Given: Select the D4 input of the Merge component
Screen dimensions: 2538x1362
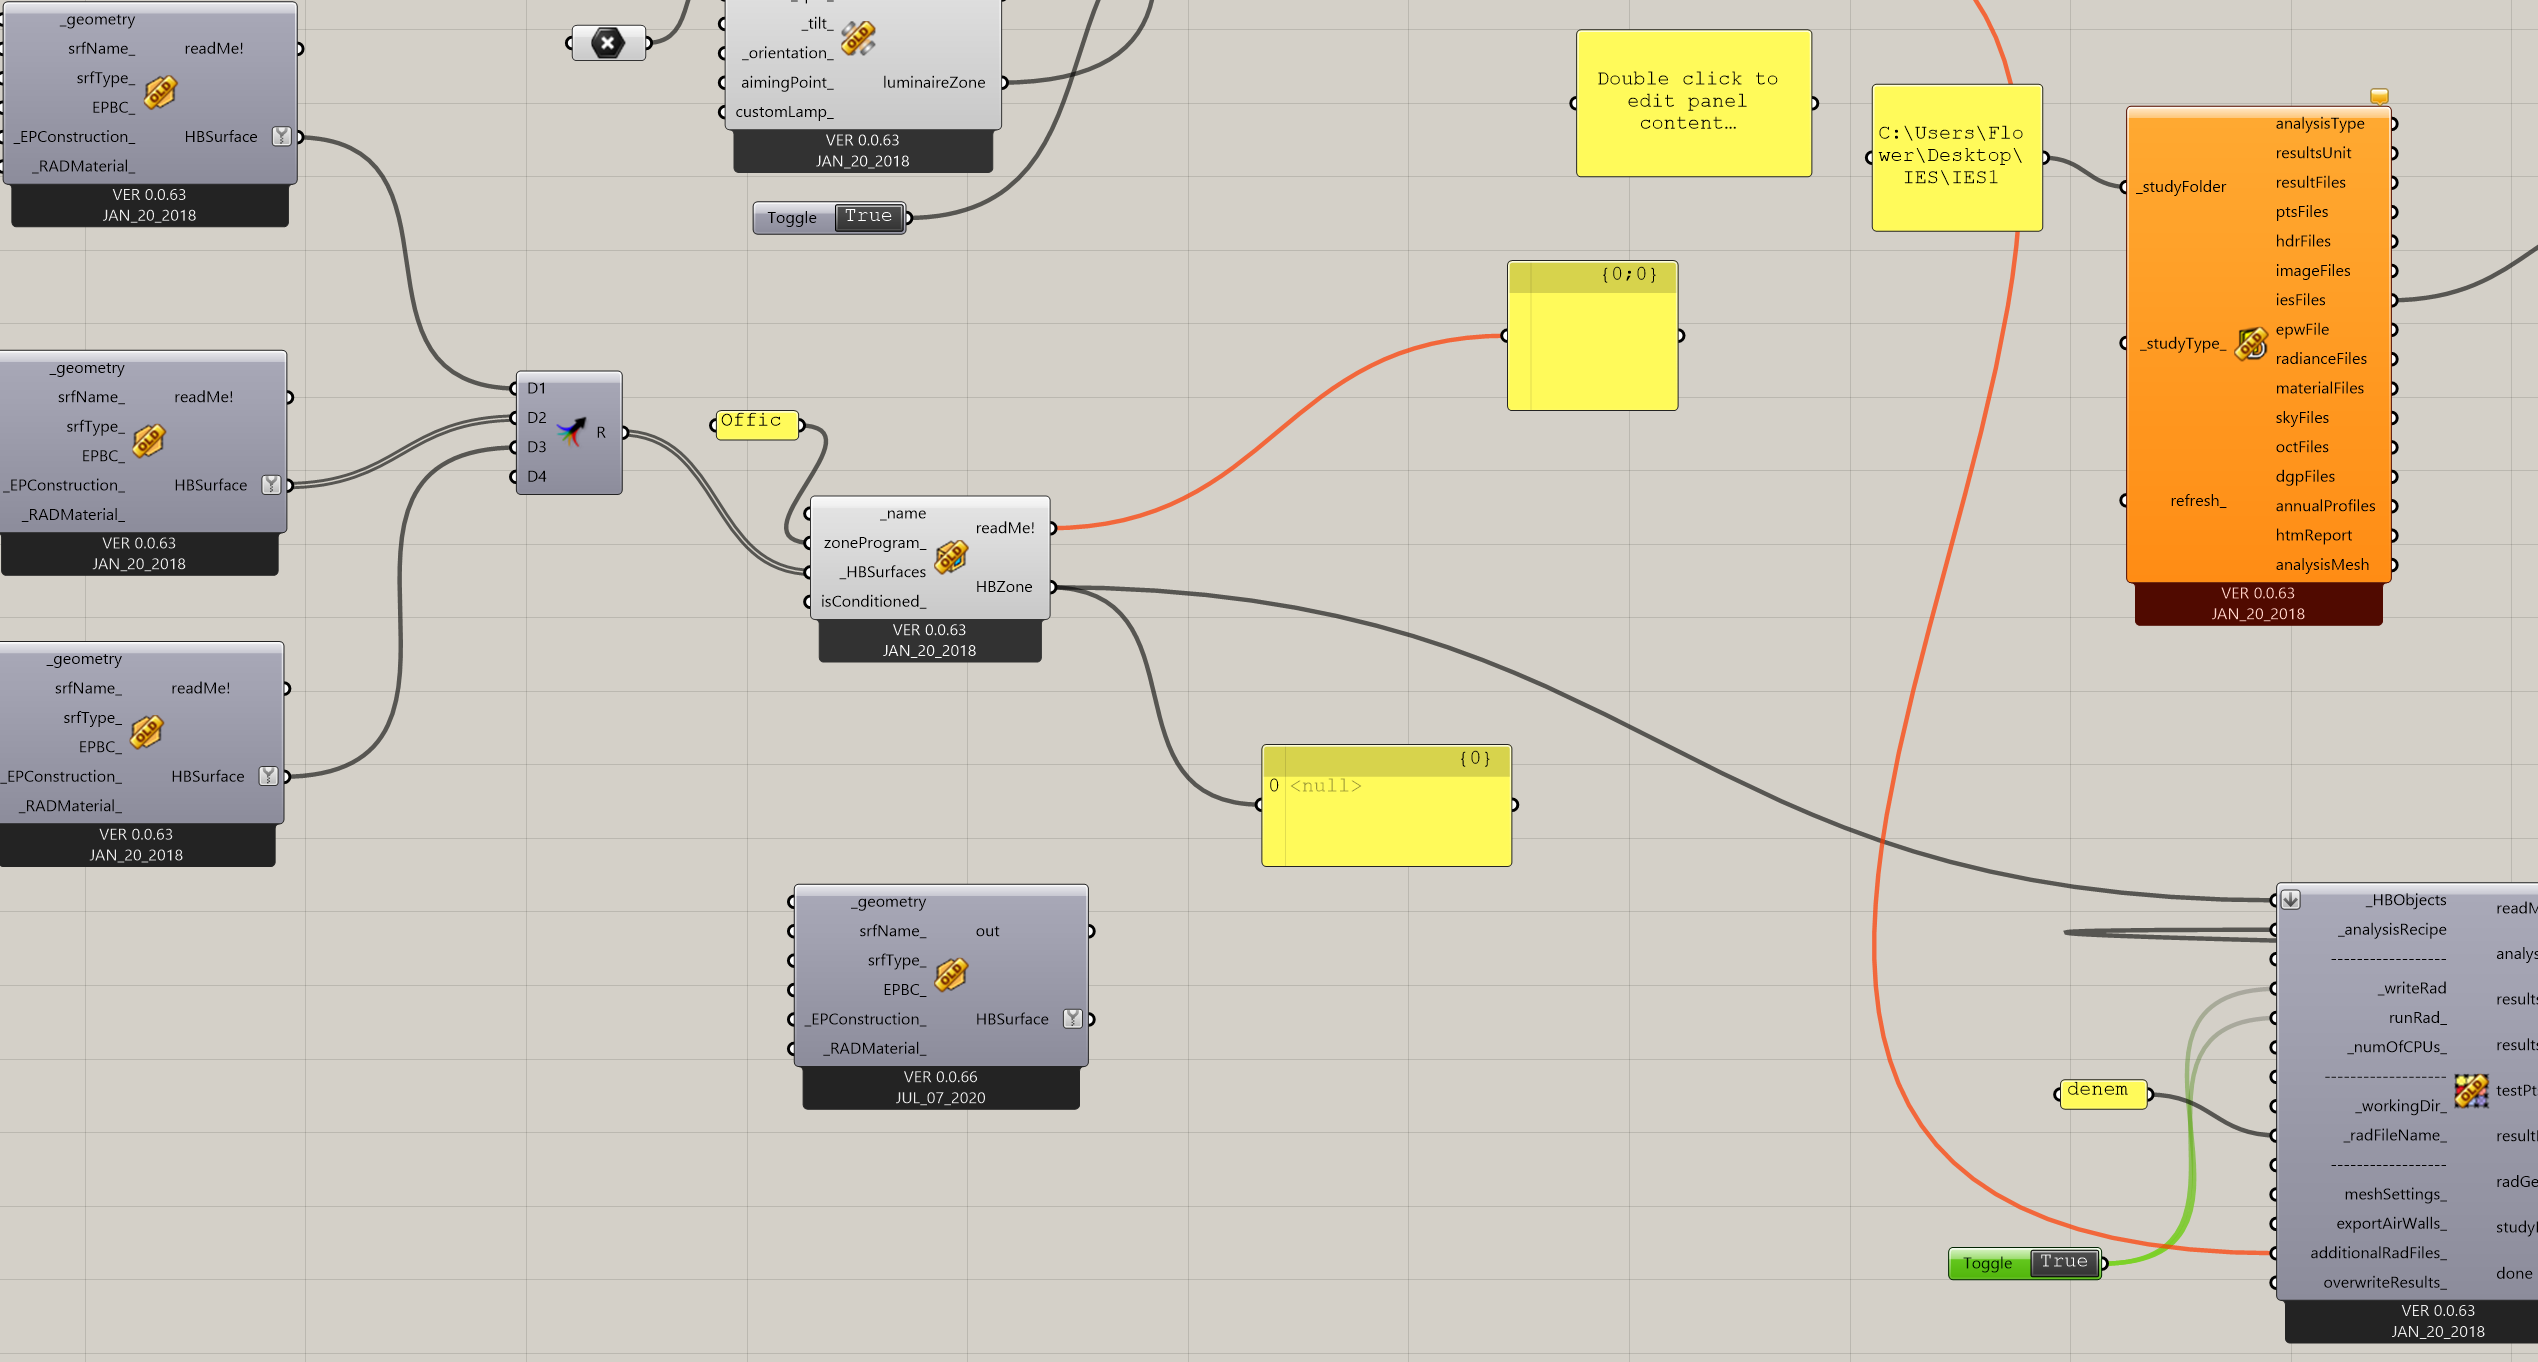Looking at the screenshot, I should pyautogui.click(x=537, y=477).
